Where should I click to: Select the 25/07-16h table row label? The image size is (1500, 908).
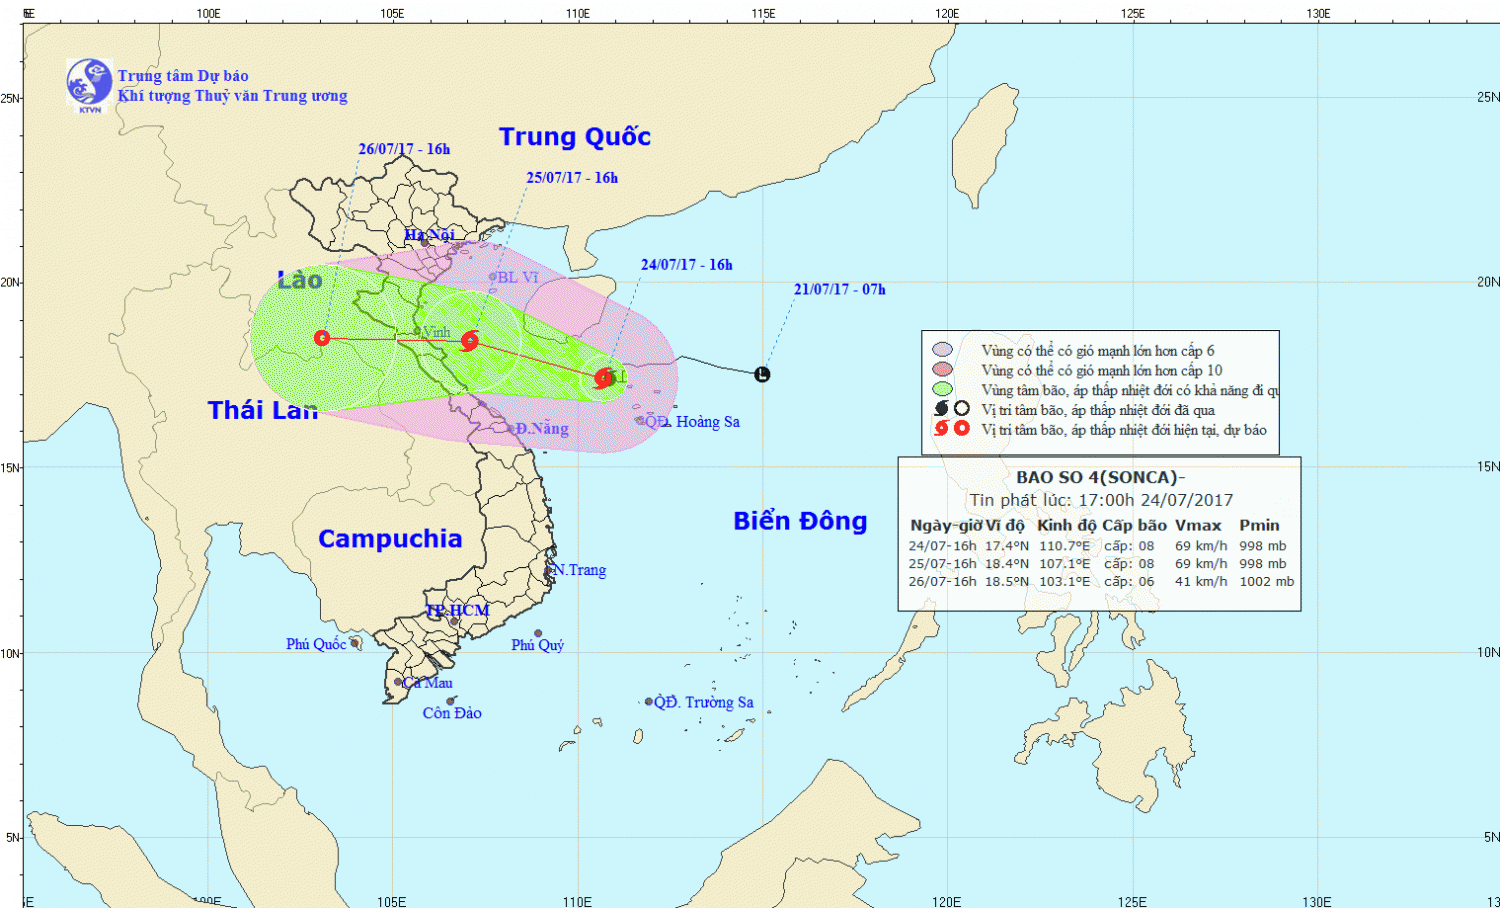[942, 564]
